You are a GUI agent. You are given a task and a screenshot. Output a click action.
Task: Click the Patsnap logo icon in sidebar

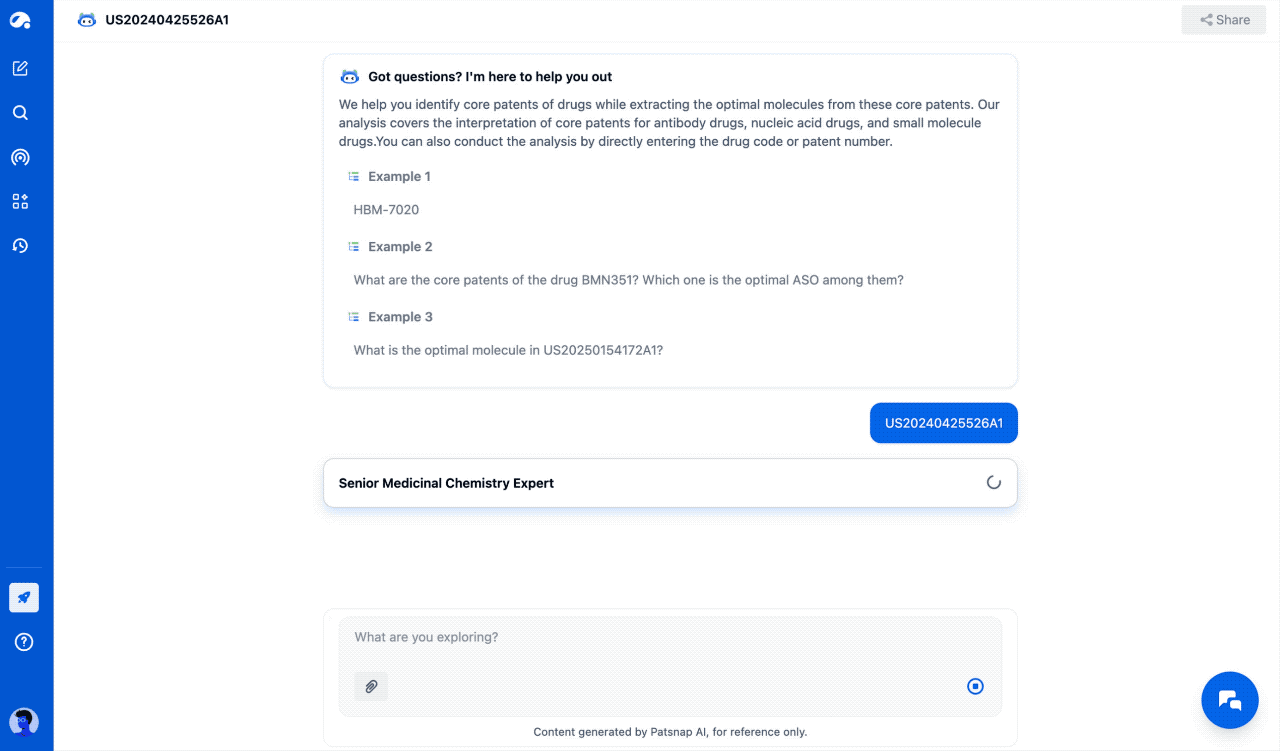click(20, 20)
